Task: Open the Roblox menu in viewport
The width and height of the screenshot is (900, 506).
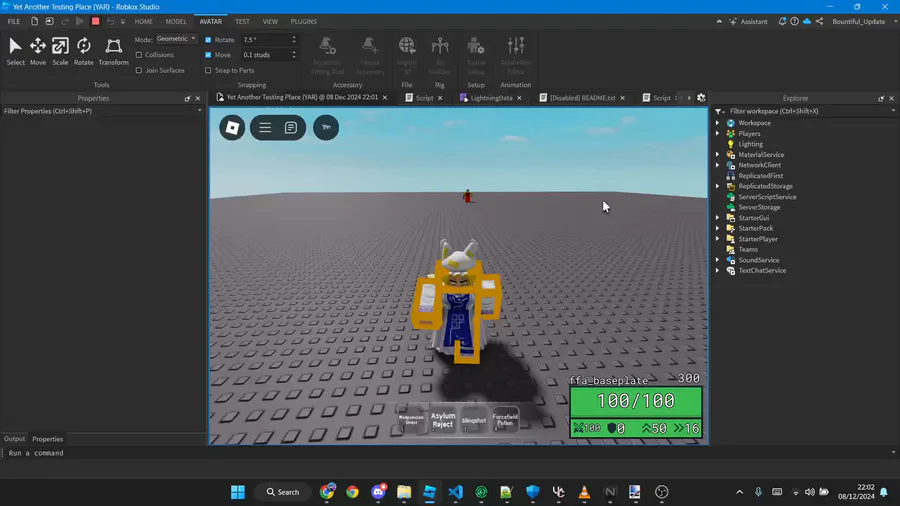Action: (x=232, y=127)
